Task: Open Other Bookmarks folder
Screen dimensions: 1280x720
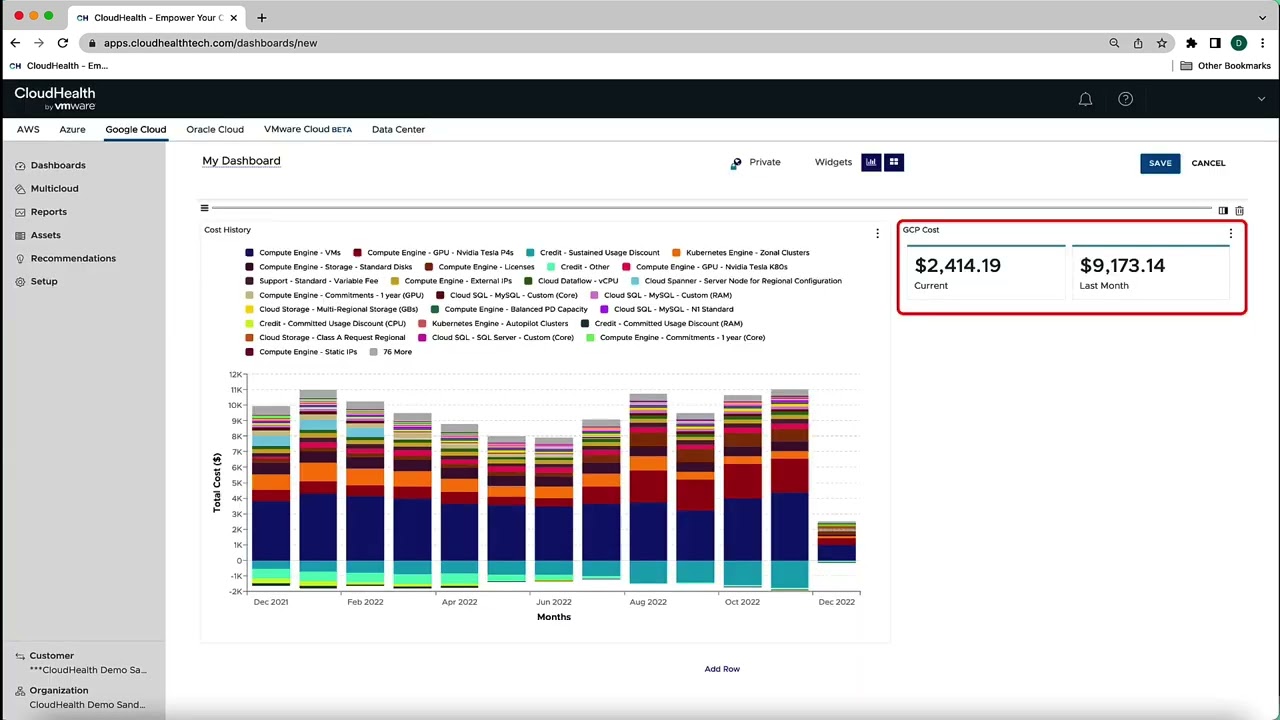Action: pyautogui.click(x=1226, y=66)
